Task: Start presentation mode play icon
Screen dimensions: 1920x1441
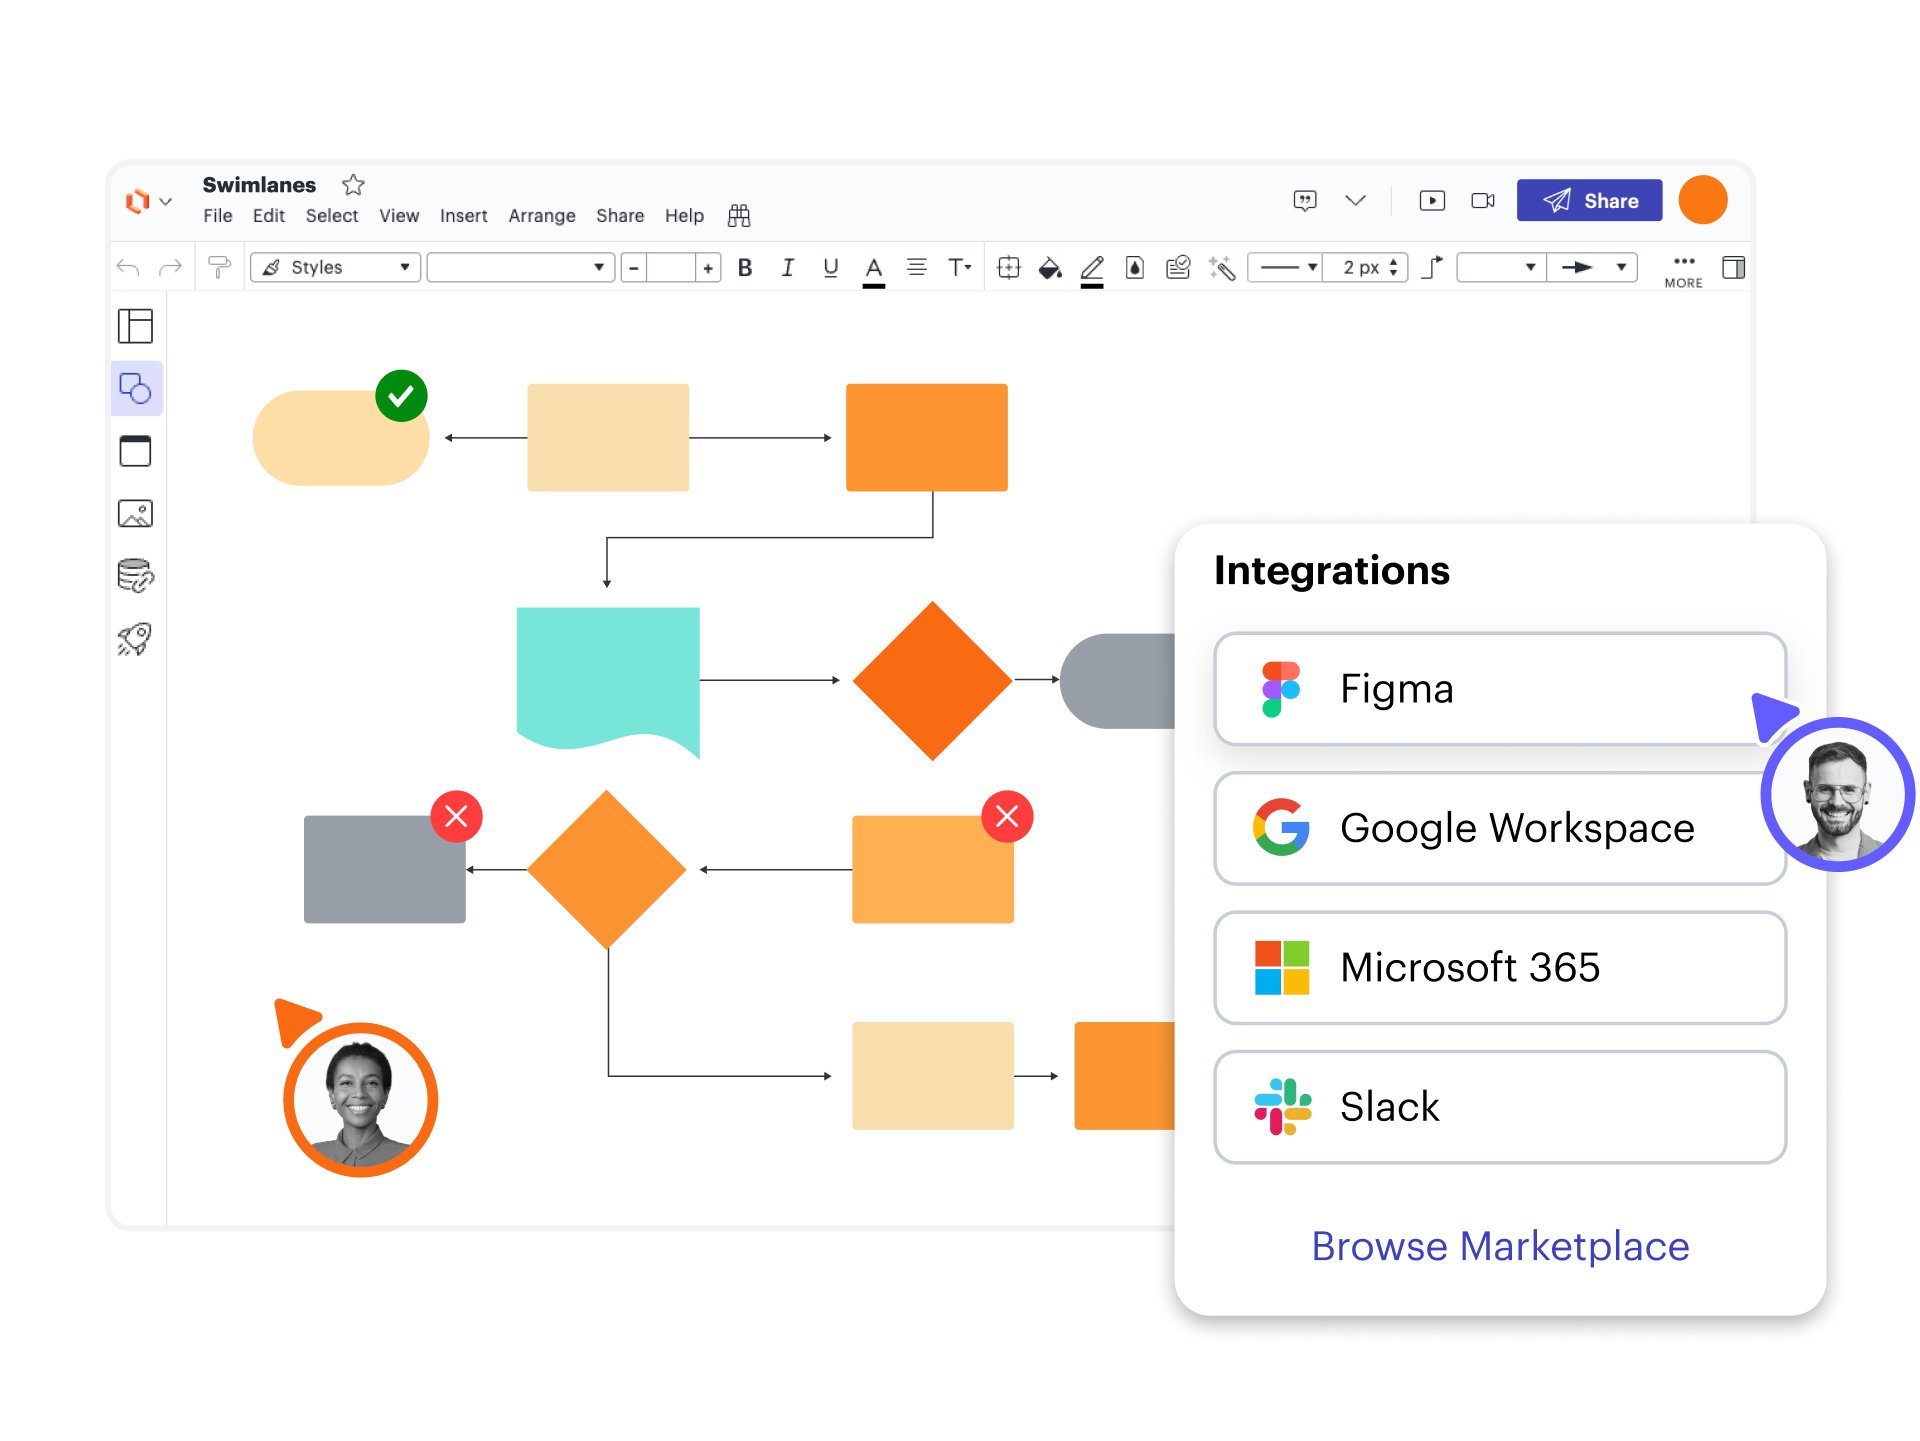Action: (x=1431, y=201)
